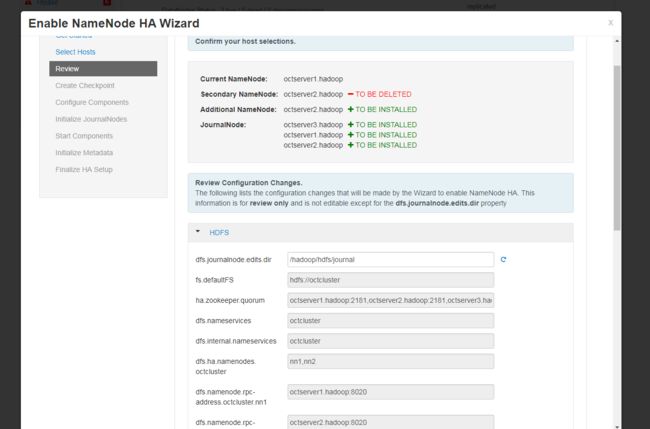650x429 pixels.
Task: Click plus icon beside JournalNode octserver2.hadoop row
Action: click(351, 145)
